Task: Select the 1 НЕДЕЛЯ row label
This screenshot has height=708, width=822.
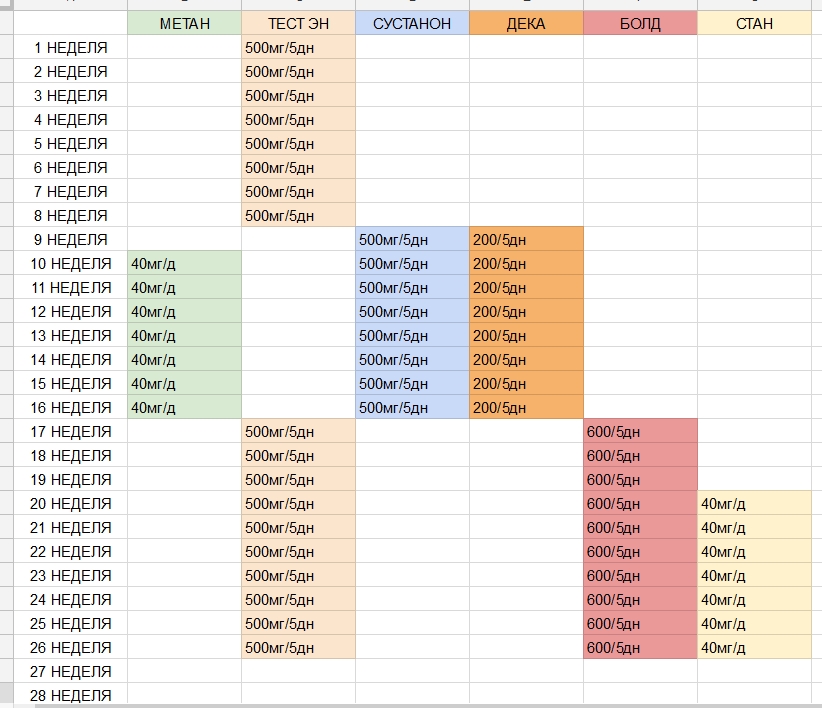Action: coord(72,47)
